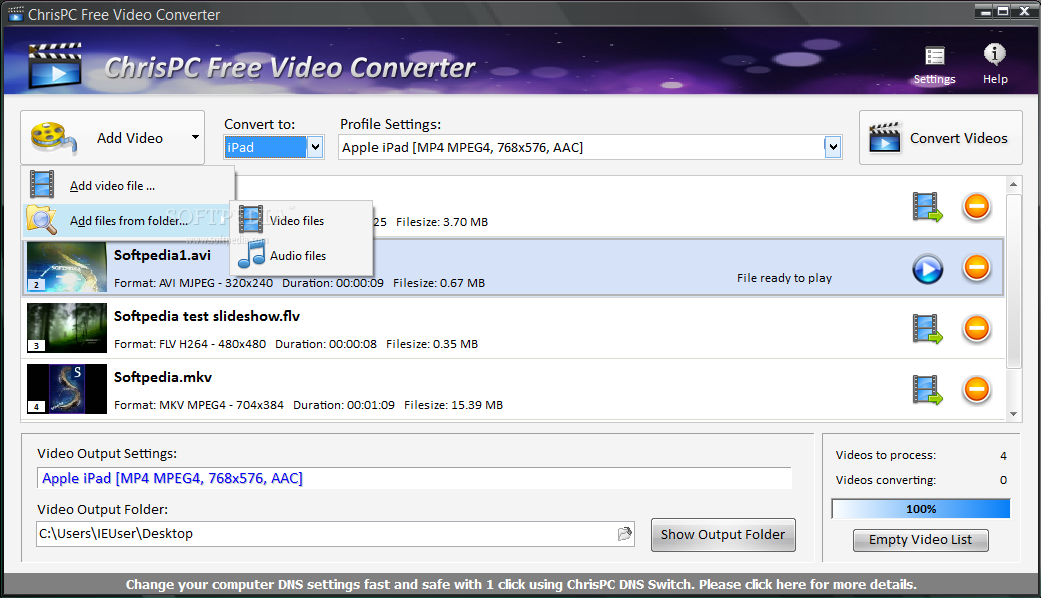Click the filmstrip icon beside Add video file
Image resolution: width=1041 pixels, height=598 pixels.
[42, 185]
